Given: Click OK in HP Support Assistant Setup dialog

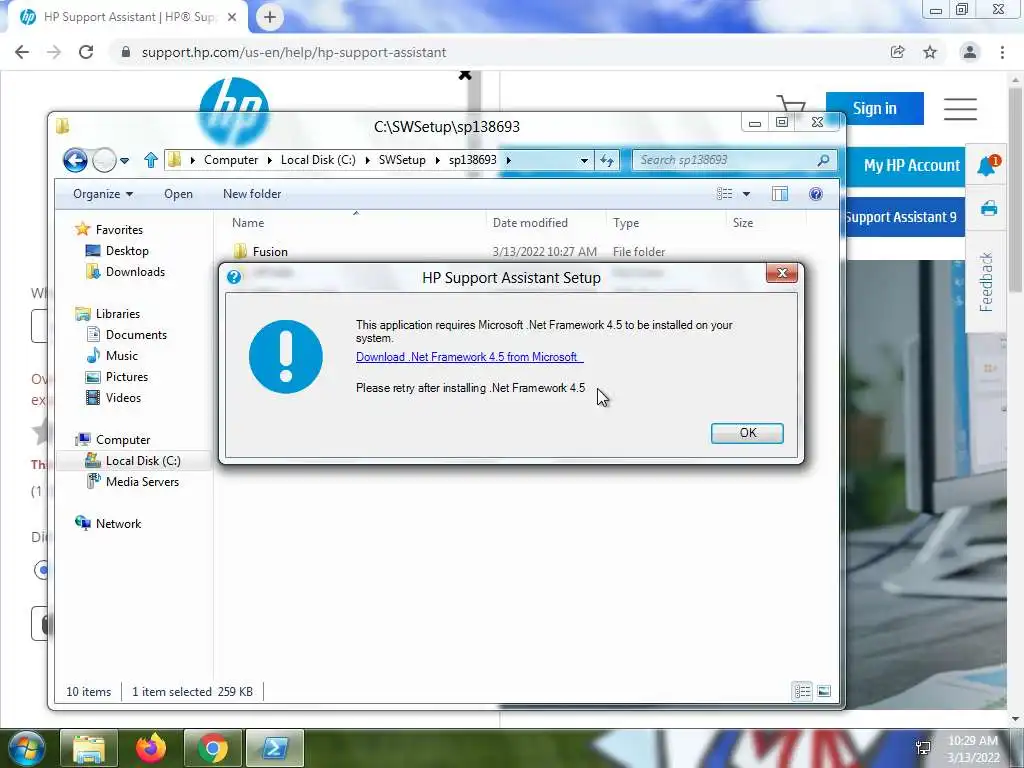Looking at the screenshot, I should click(x=747, y=433).
